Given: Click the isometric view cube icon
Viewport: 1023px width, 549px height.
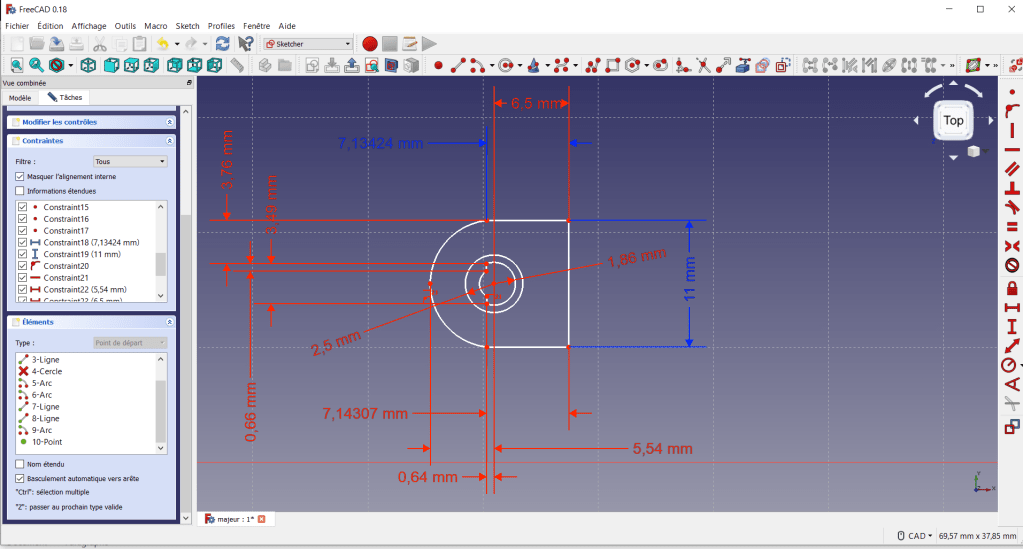Looking at the screenshot, I should (x=88, y=66).
